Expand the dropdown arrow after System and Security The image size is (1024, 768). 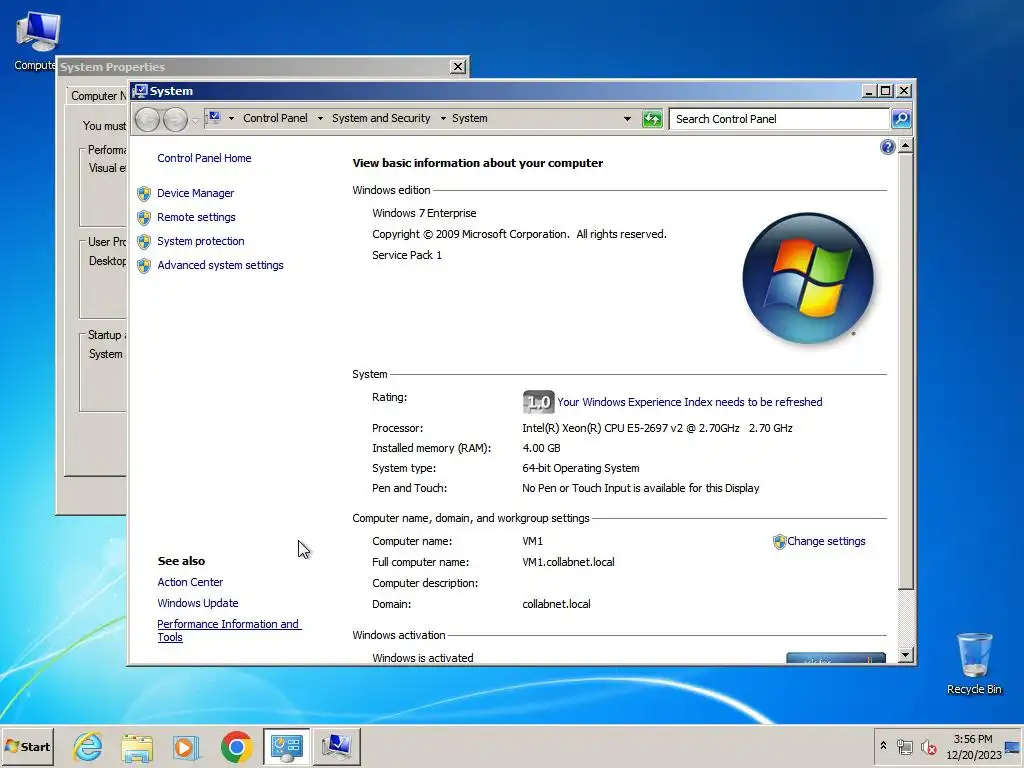point(443,119)
